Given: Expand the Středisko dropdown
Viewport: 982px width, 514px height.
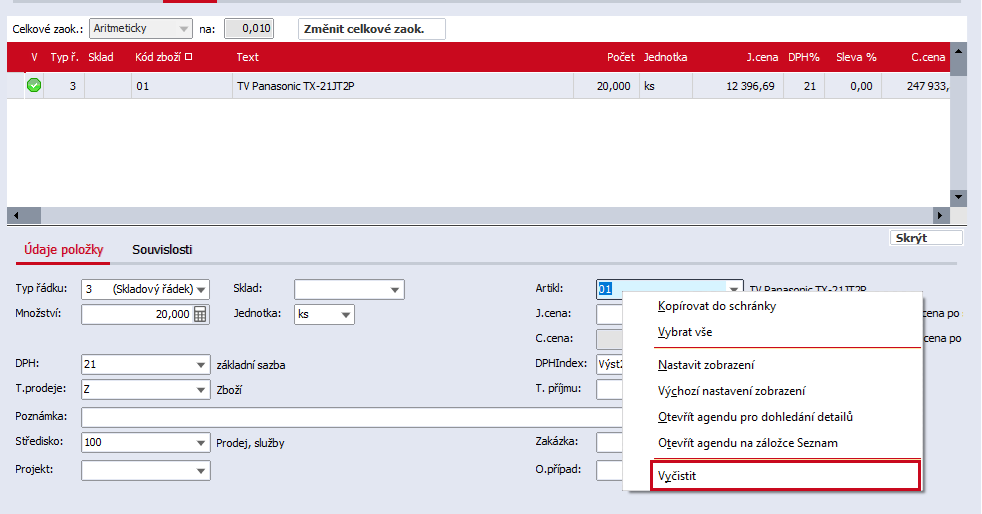Looking at the screenshot, I should click(x=200, y=443).
